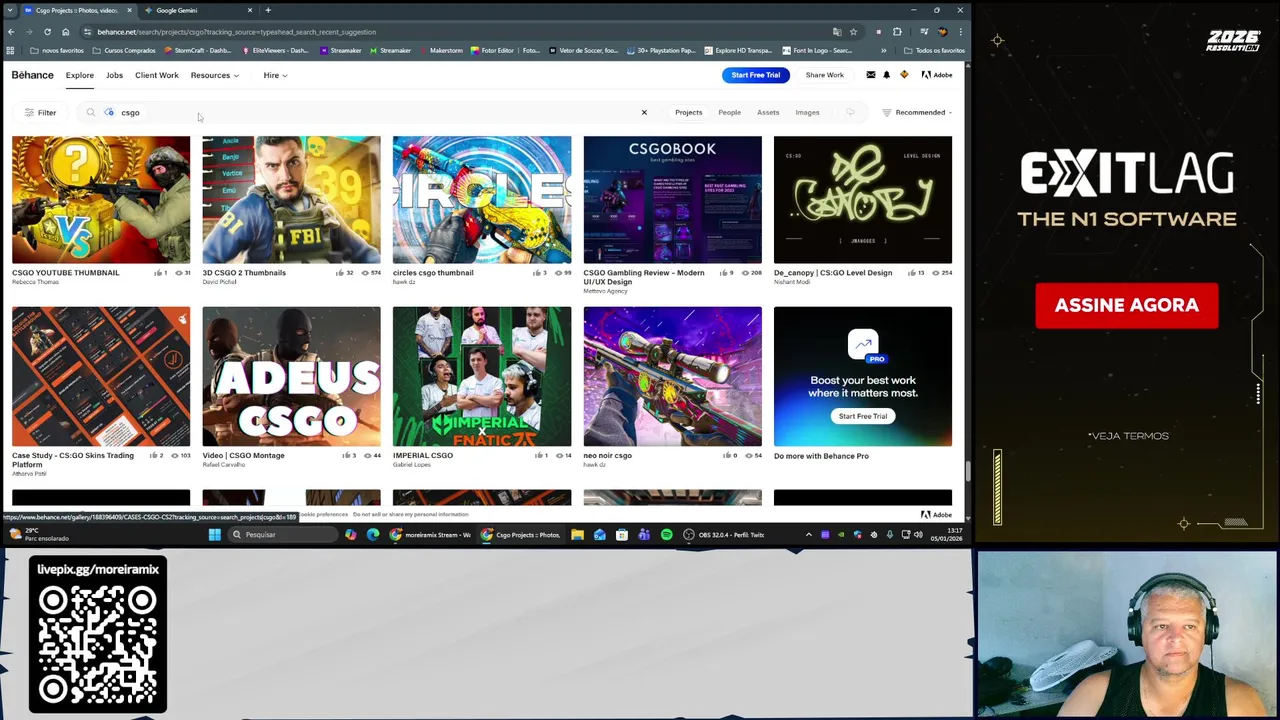Open the 3D CSGO 2 Thumbnails project image
The height and width of the screenshot is (720, 1280).
coord(291,200)
